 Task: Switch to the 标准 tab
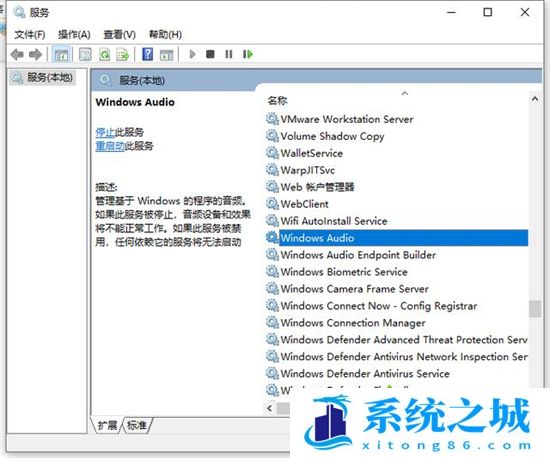point(137,425)
